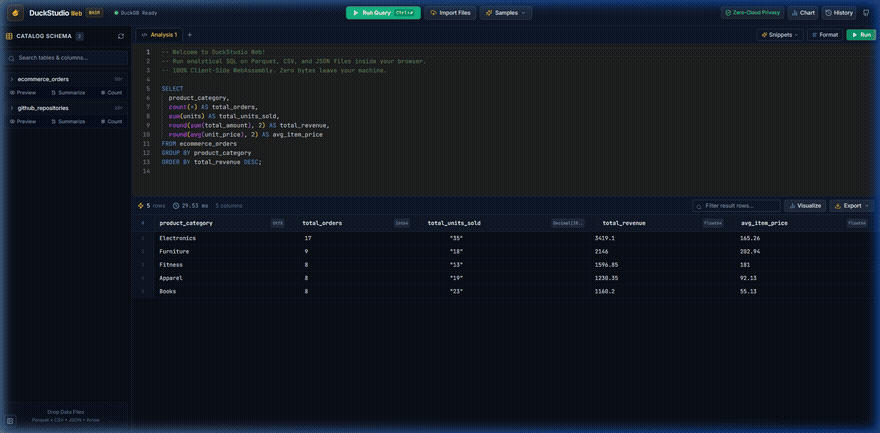Click the Visualize button
The width and height of the screenshot is (880, 433).
click(x=805, y=206)
